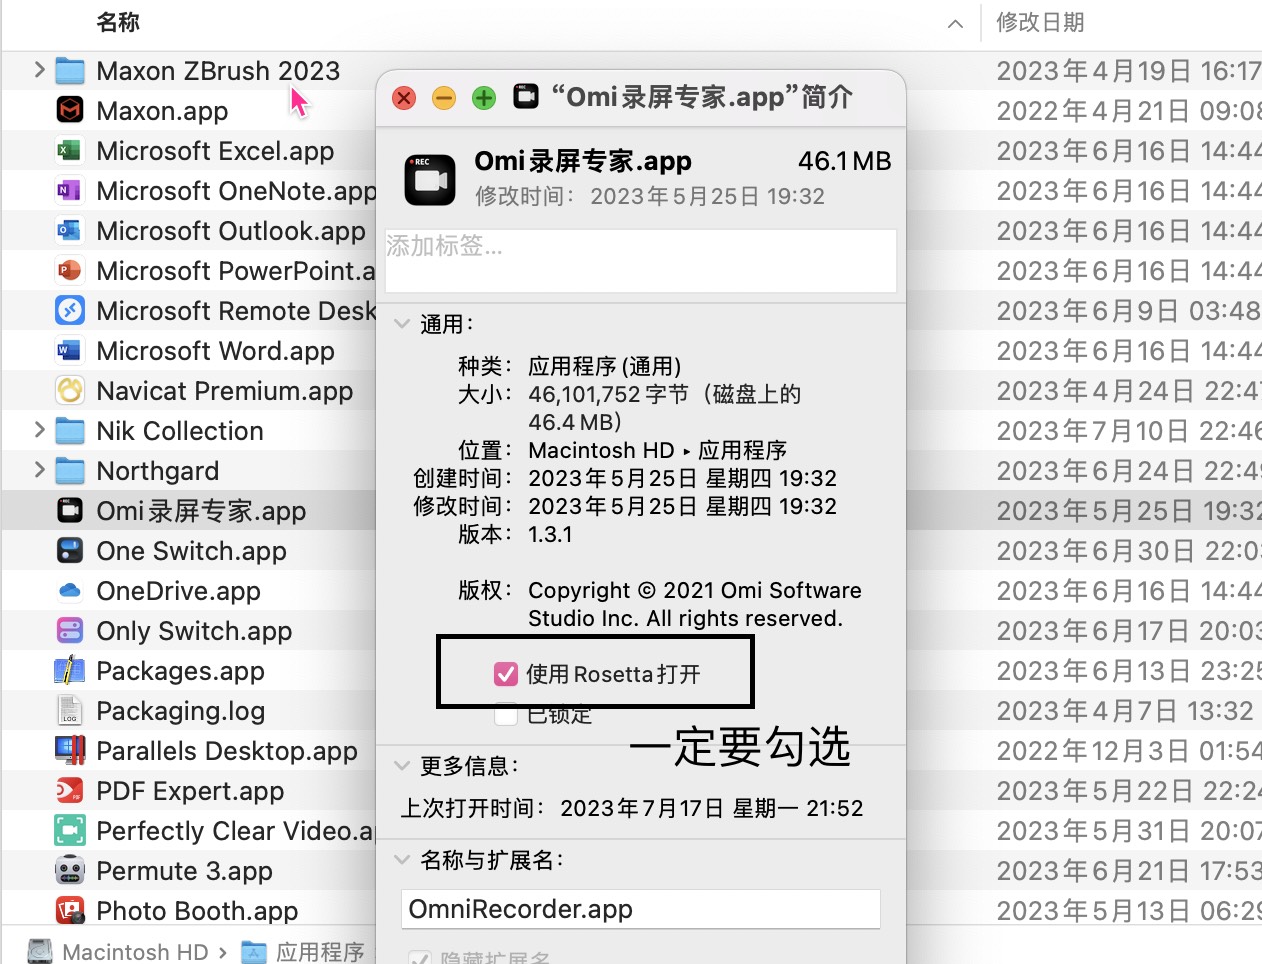Select the PDF Expert.app icon
The width and height of the screenshot is (1262, 964).
68,790
